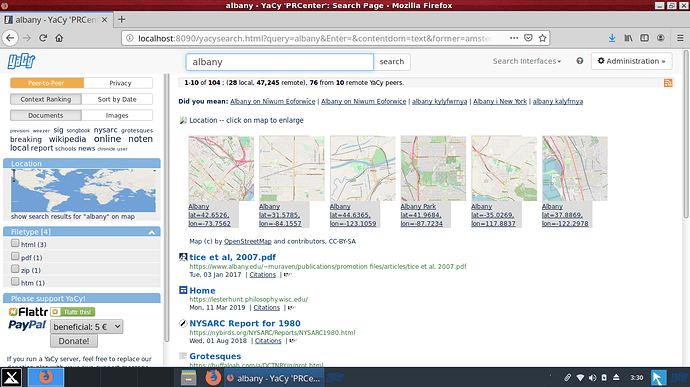Click the YaCy logo

[21, 61]
